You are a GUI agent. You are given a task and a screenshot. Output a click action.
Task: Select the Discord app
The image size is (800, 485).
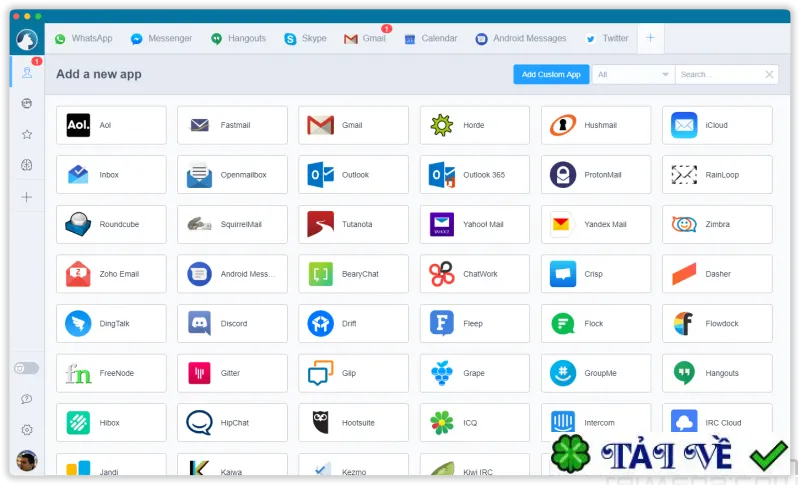[232, 323]
